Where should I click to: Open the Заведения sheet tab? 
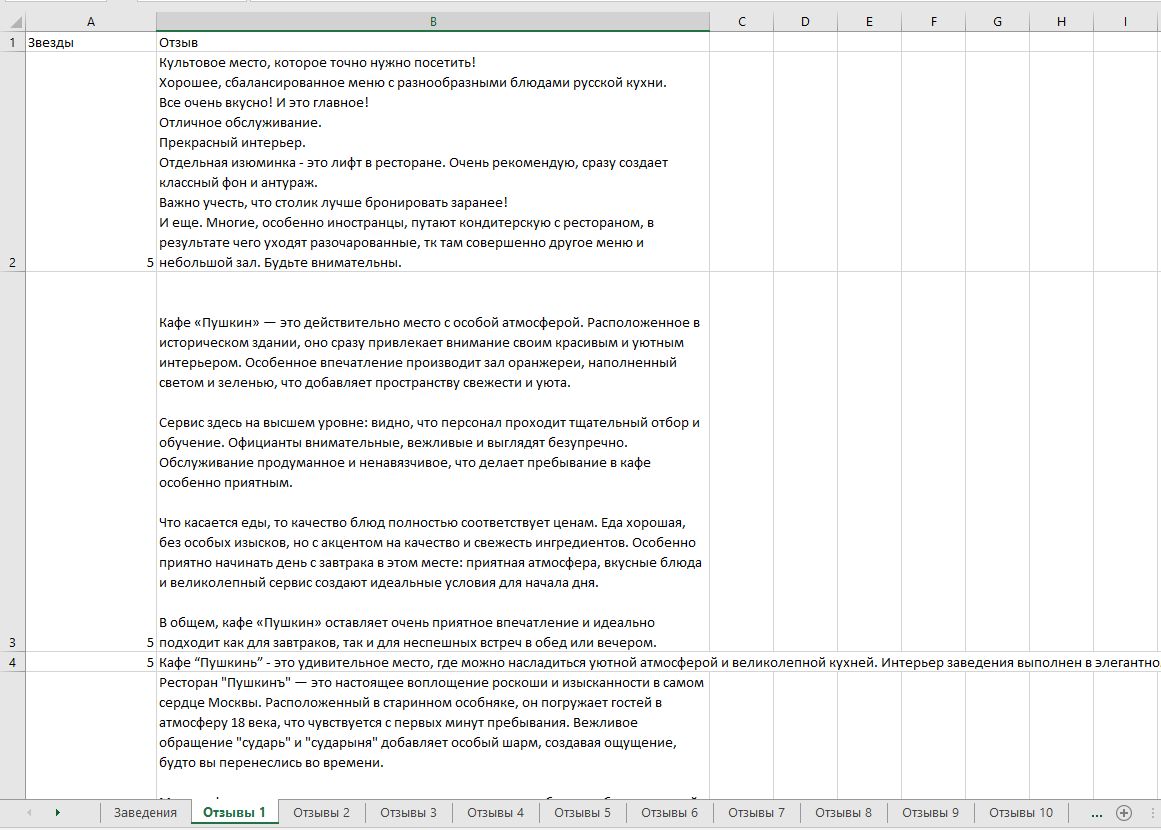point(145,812)
